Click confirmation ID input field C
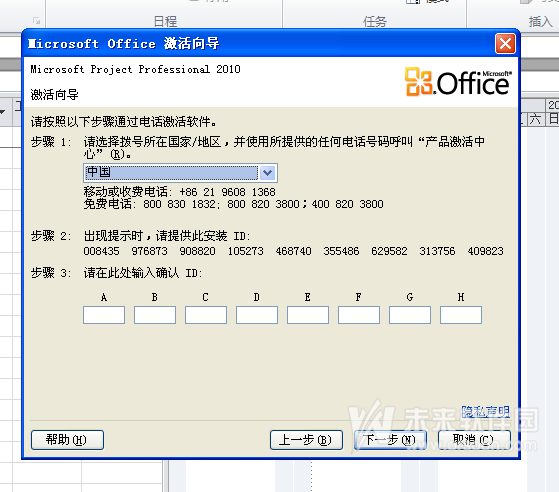The image size is (559, 492). pos(206,315)
